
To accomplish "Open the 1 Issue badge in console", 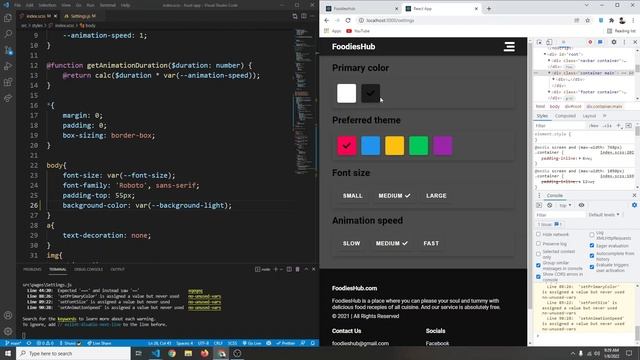I will coord(550,224).
